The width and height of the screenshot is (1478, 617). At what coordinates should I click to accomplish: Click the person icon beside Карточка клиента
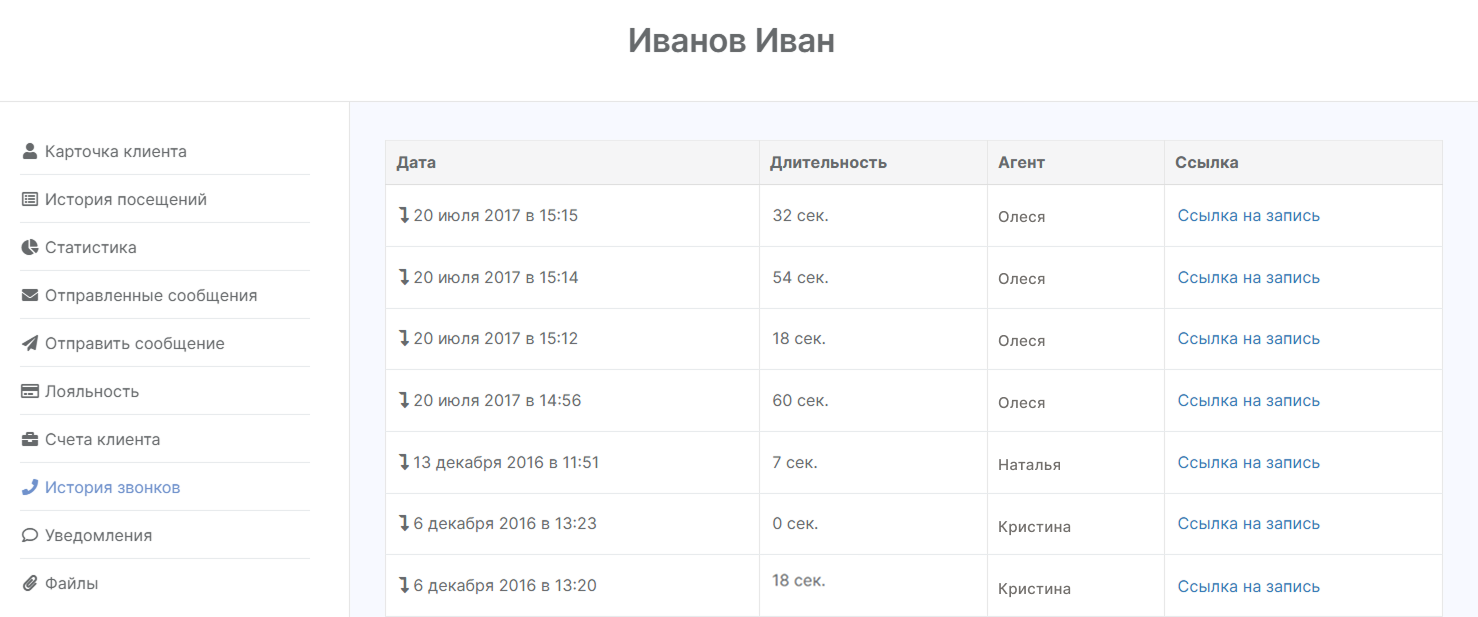[x=30, y=152]
